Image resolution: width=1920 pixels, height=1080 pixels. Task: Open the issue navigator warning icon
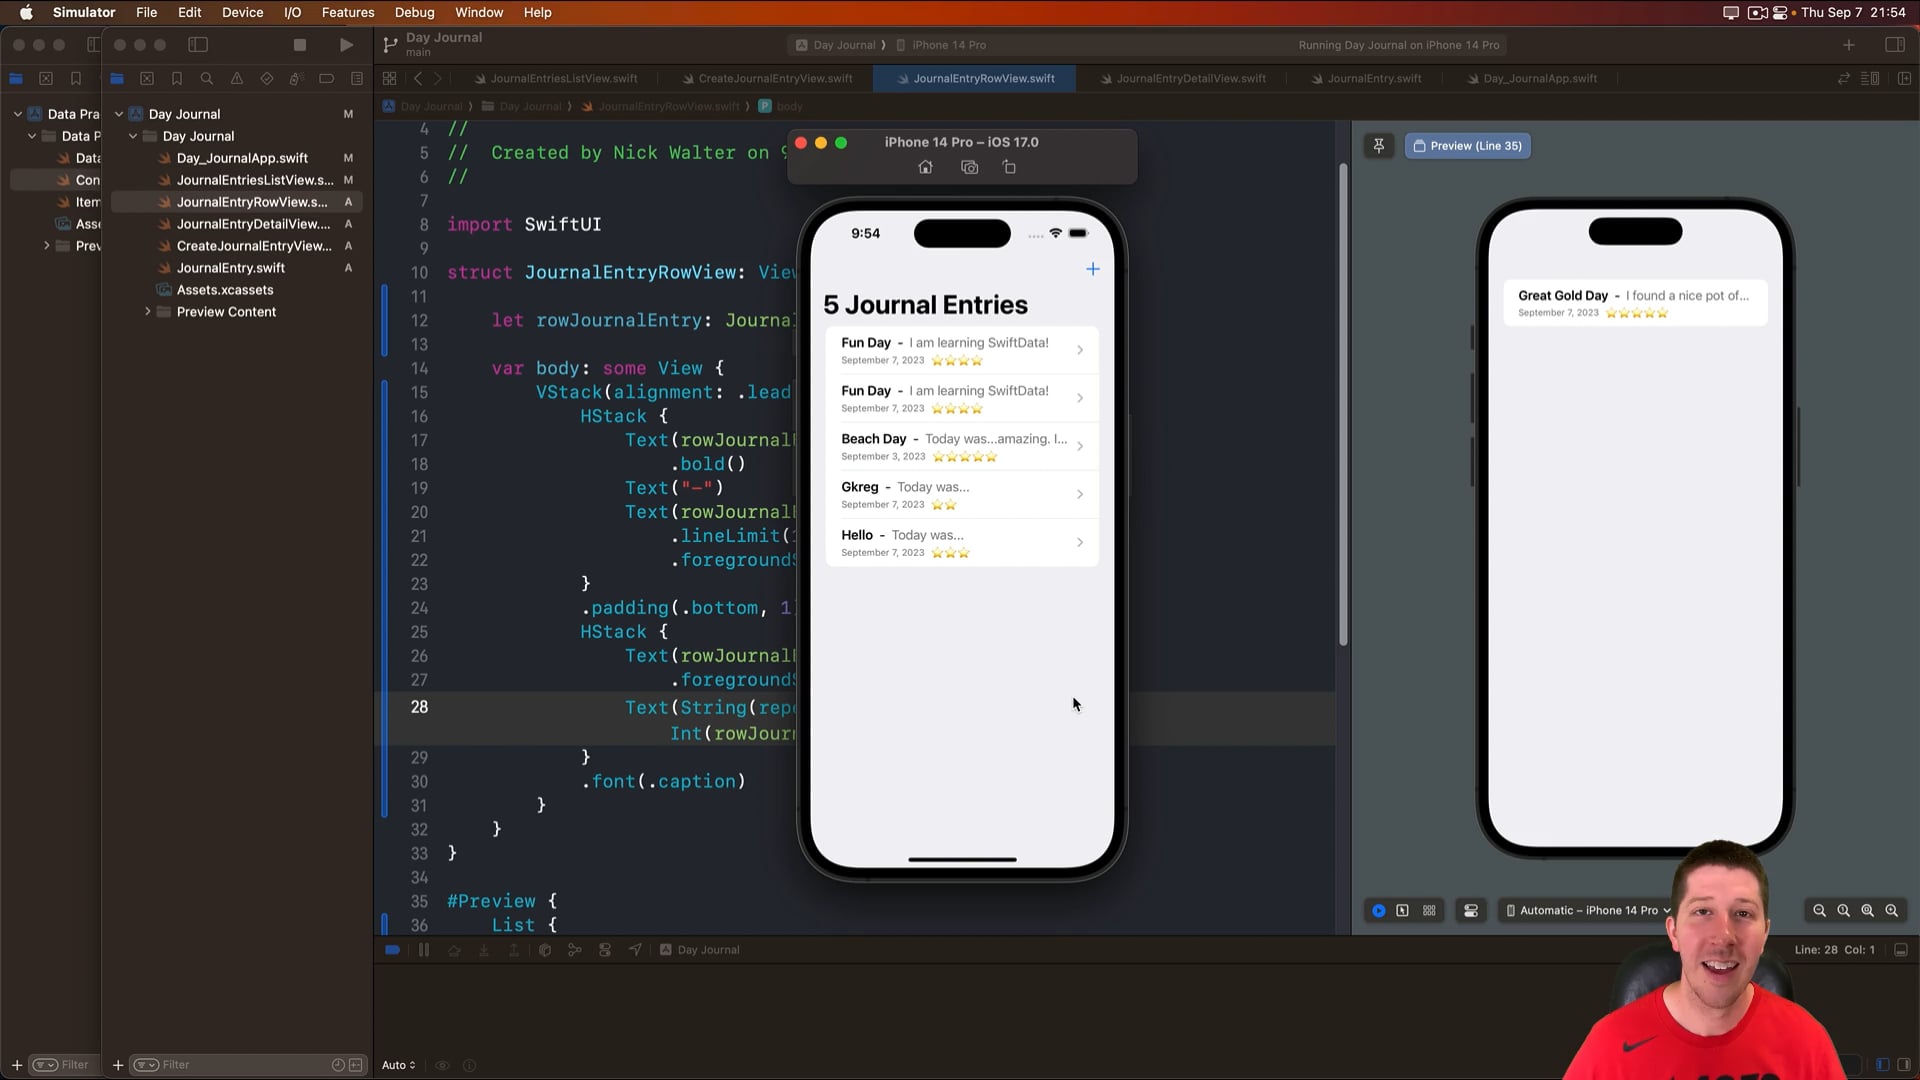pos(237,79)
